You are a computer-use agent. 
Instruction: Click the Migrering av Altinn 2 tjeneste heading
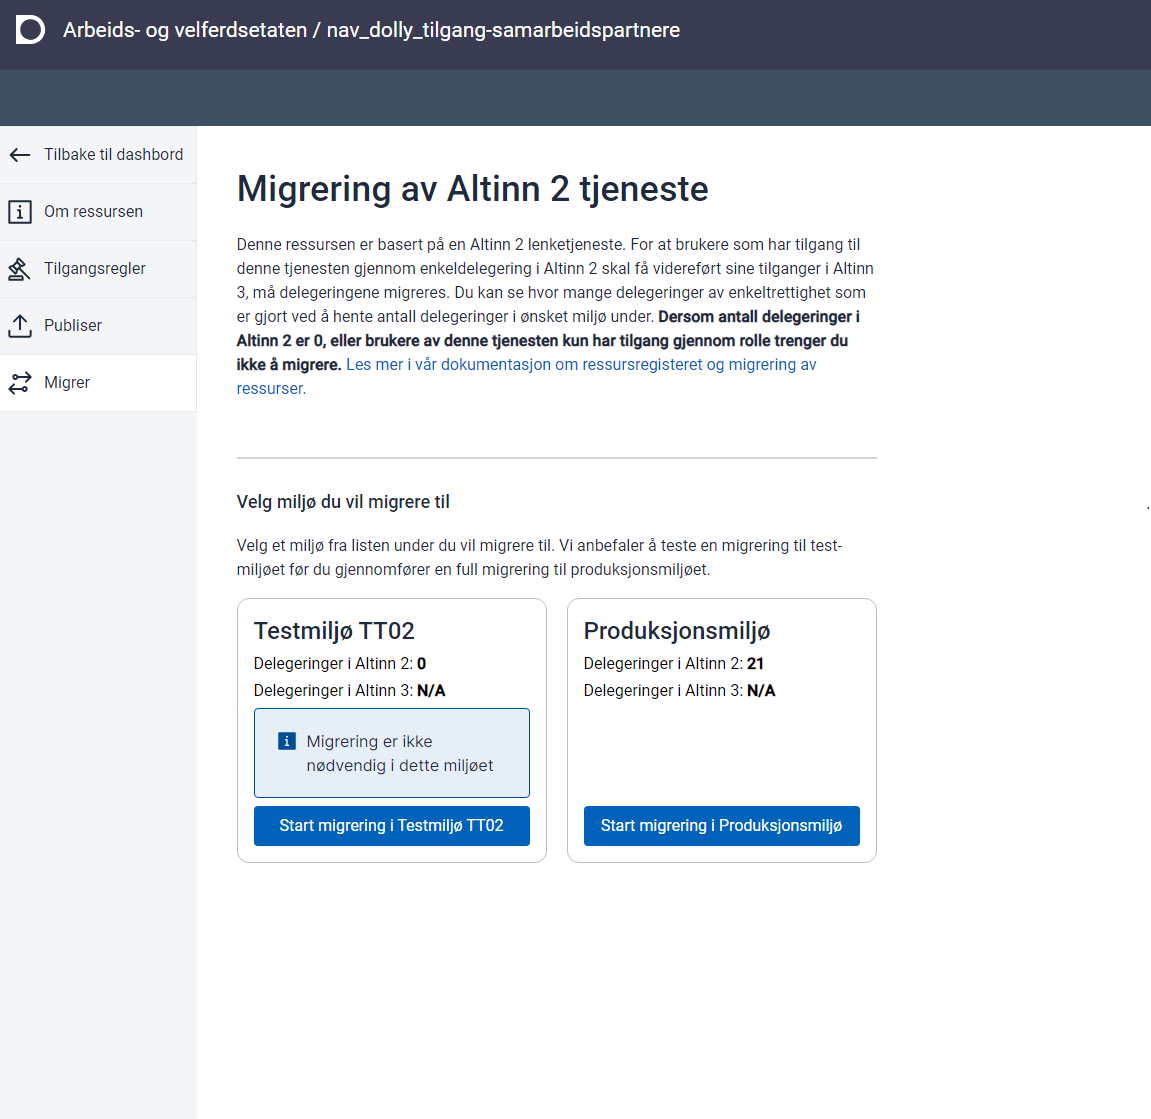click(x=472, y=189)
